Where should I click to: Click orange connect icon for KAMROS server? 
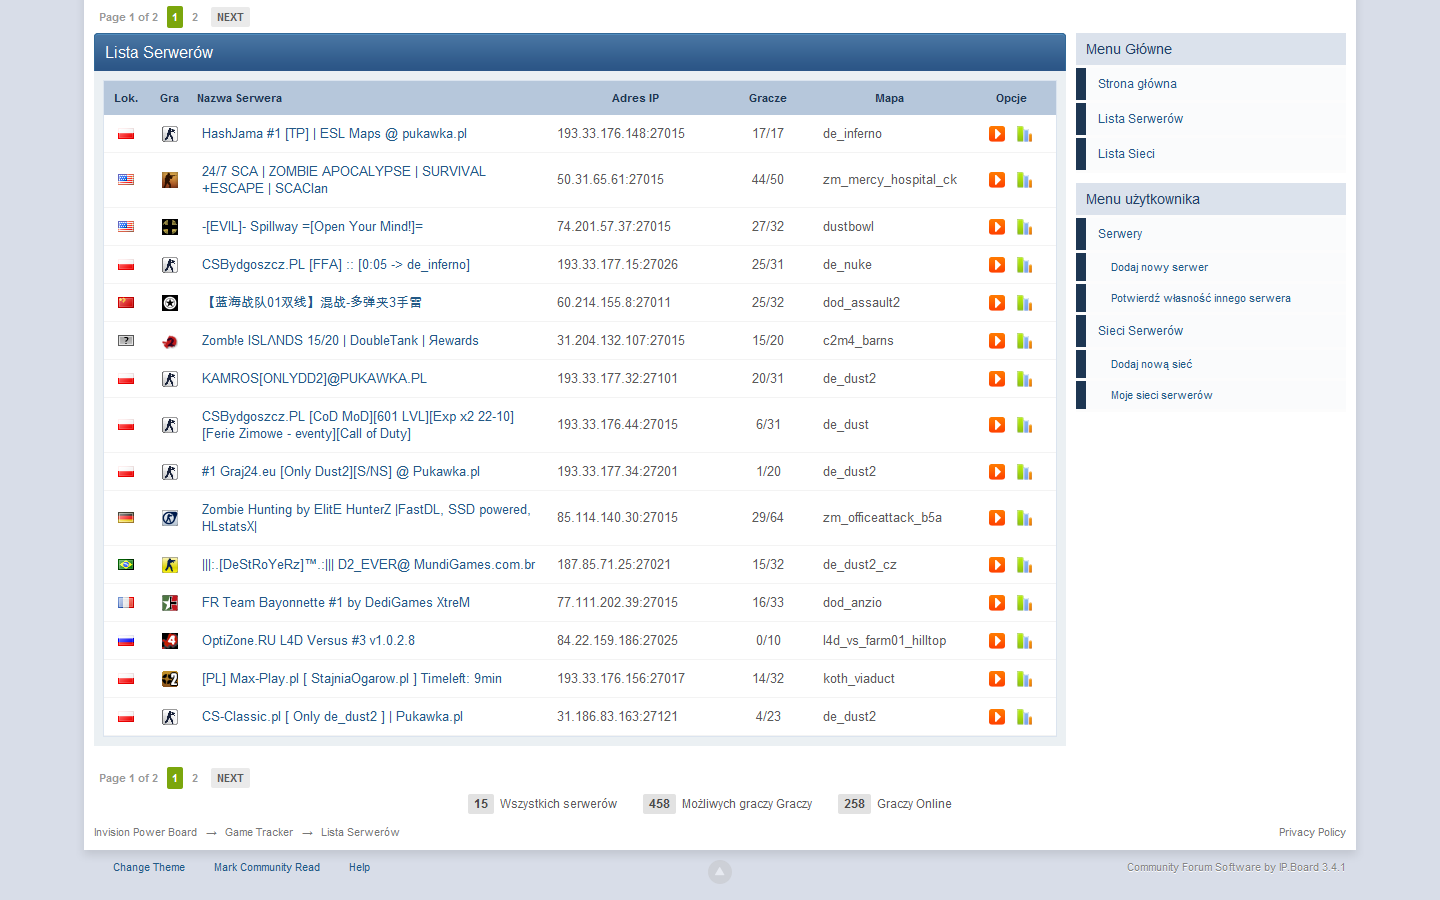point(997,379)
